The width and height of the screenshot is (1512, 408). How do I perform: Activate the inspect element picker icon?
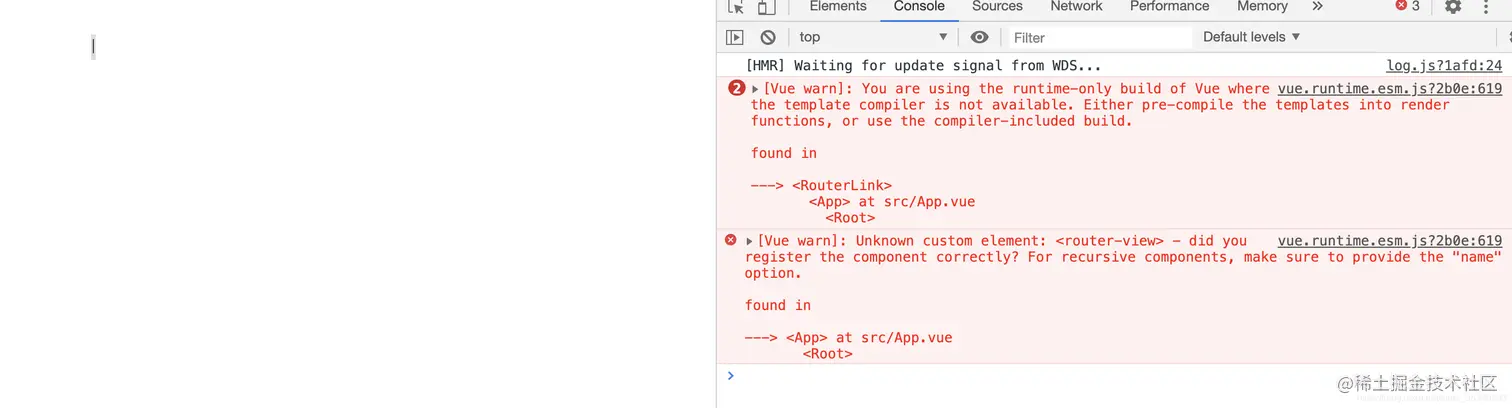(736, 7)
